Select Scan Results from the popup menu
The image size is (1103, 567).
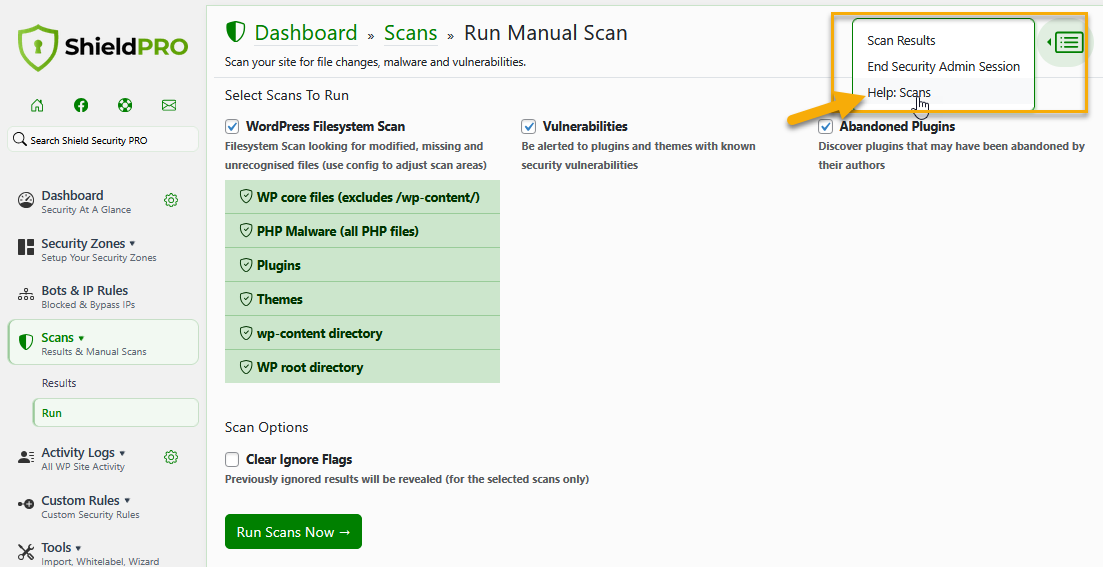tap(901, 41)
